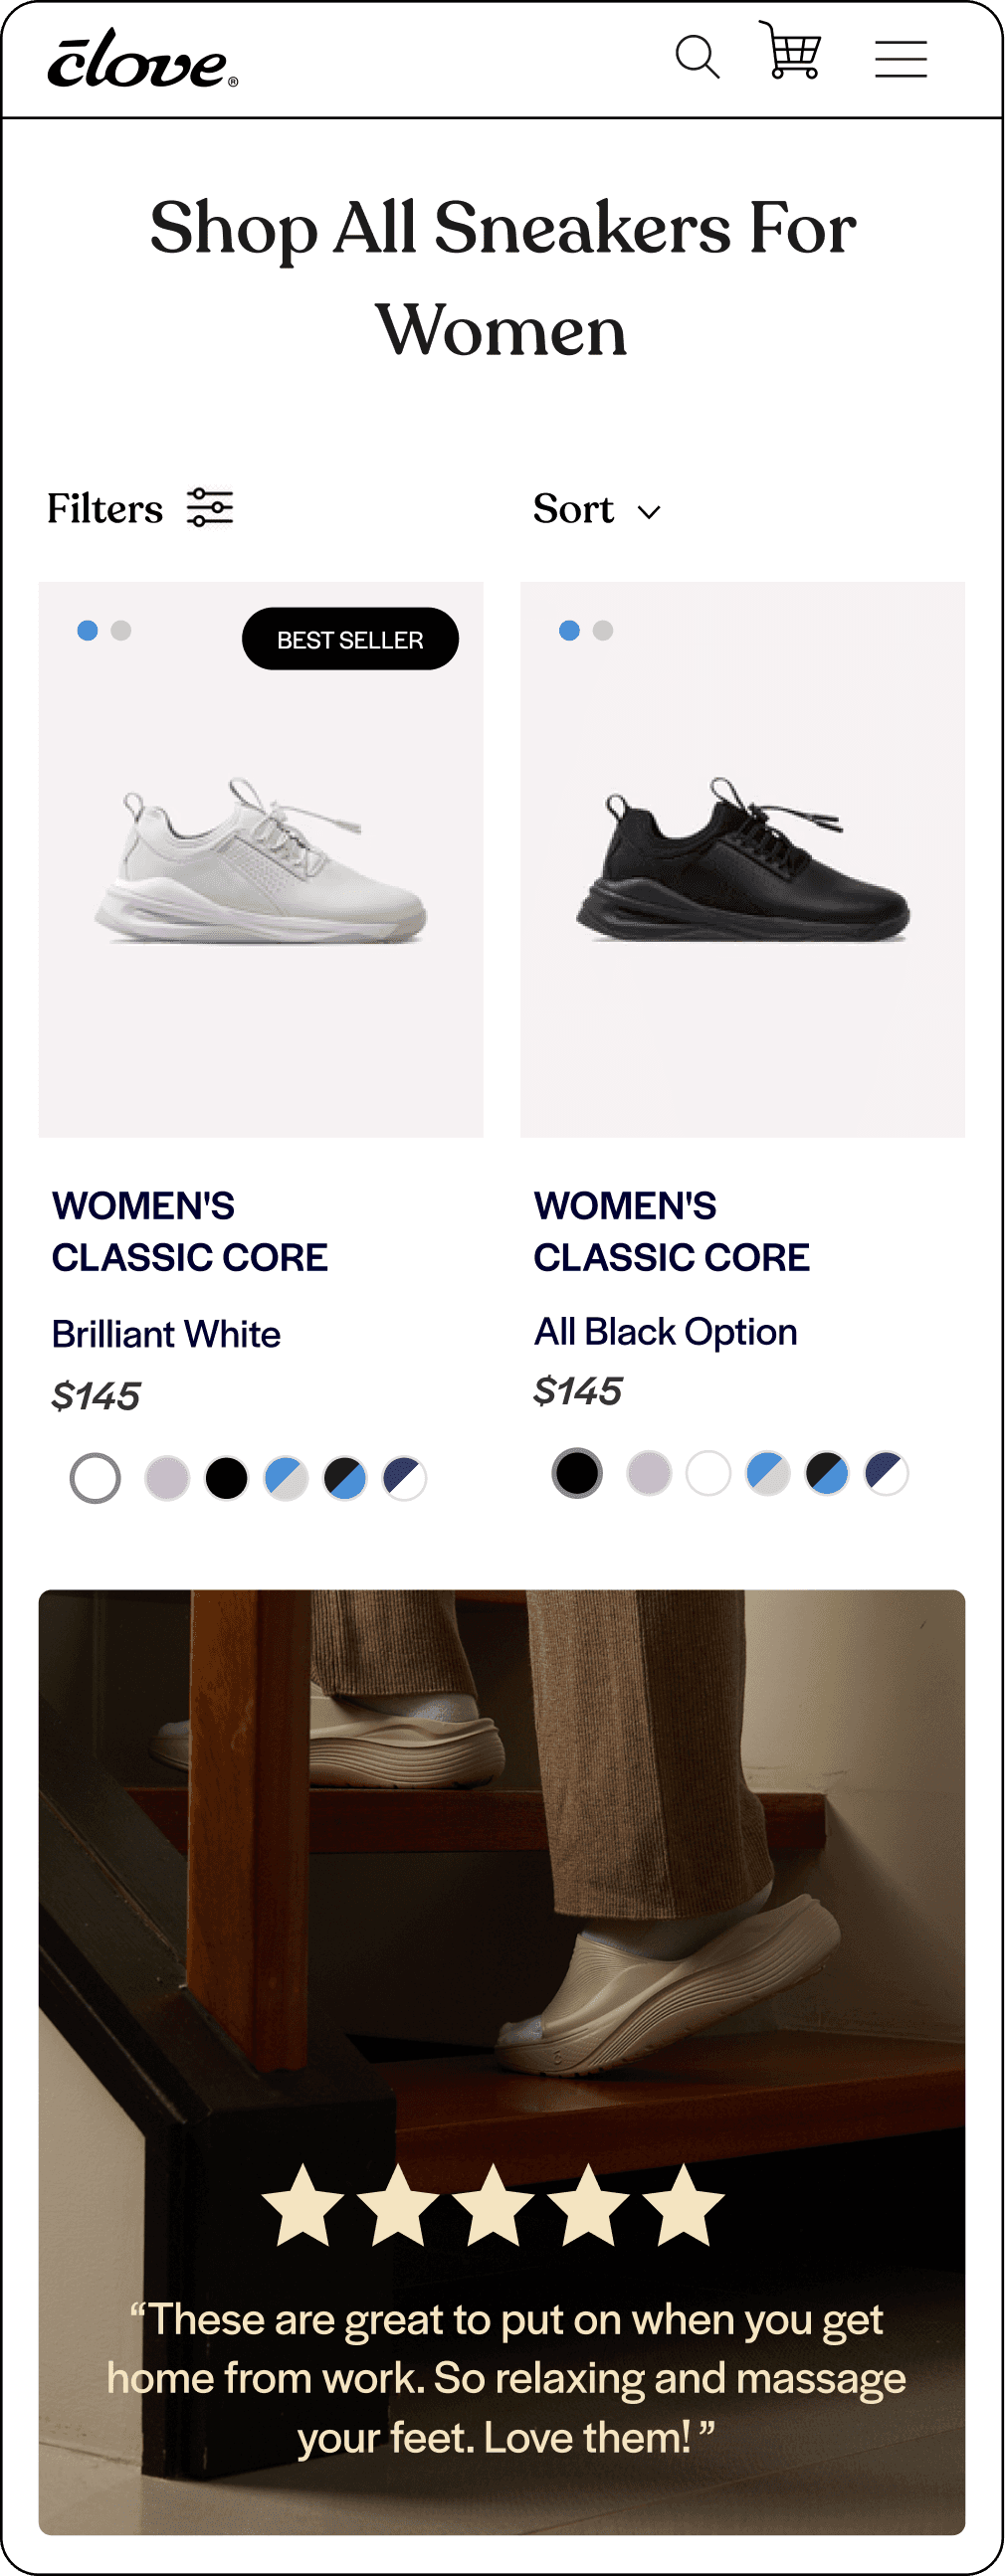Click the fifth gold review star
The image size is (1005, 2576).
tap(683, 2205)
